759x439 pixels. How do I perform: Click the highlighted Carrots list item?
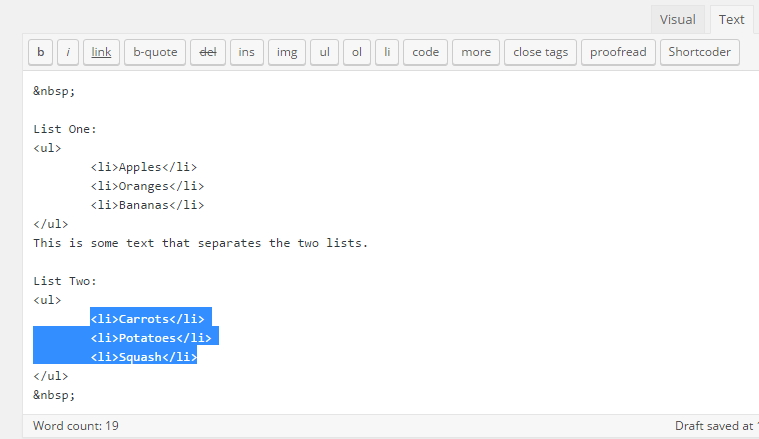tap(147, 319)
